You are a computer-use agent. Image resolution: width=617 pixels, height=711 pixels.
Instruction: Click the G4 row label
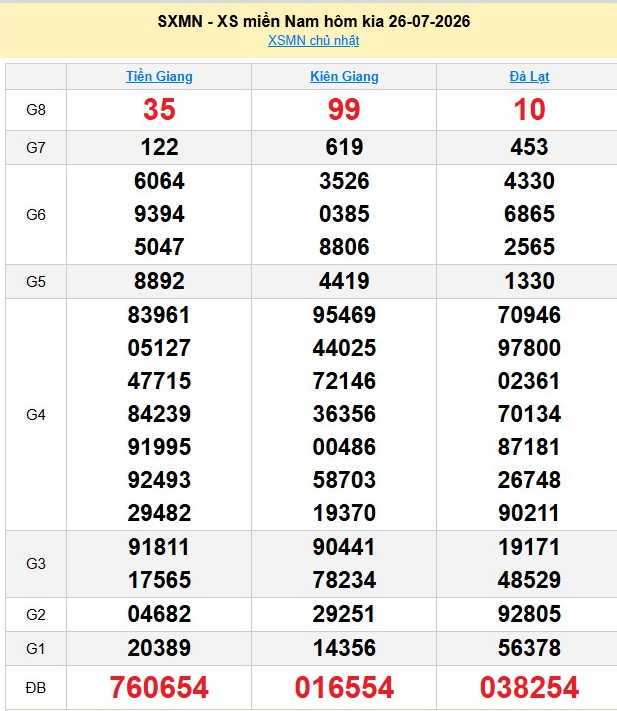(x=36, y=414)
